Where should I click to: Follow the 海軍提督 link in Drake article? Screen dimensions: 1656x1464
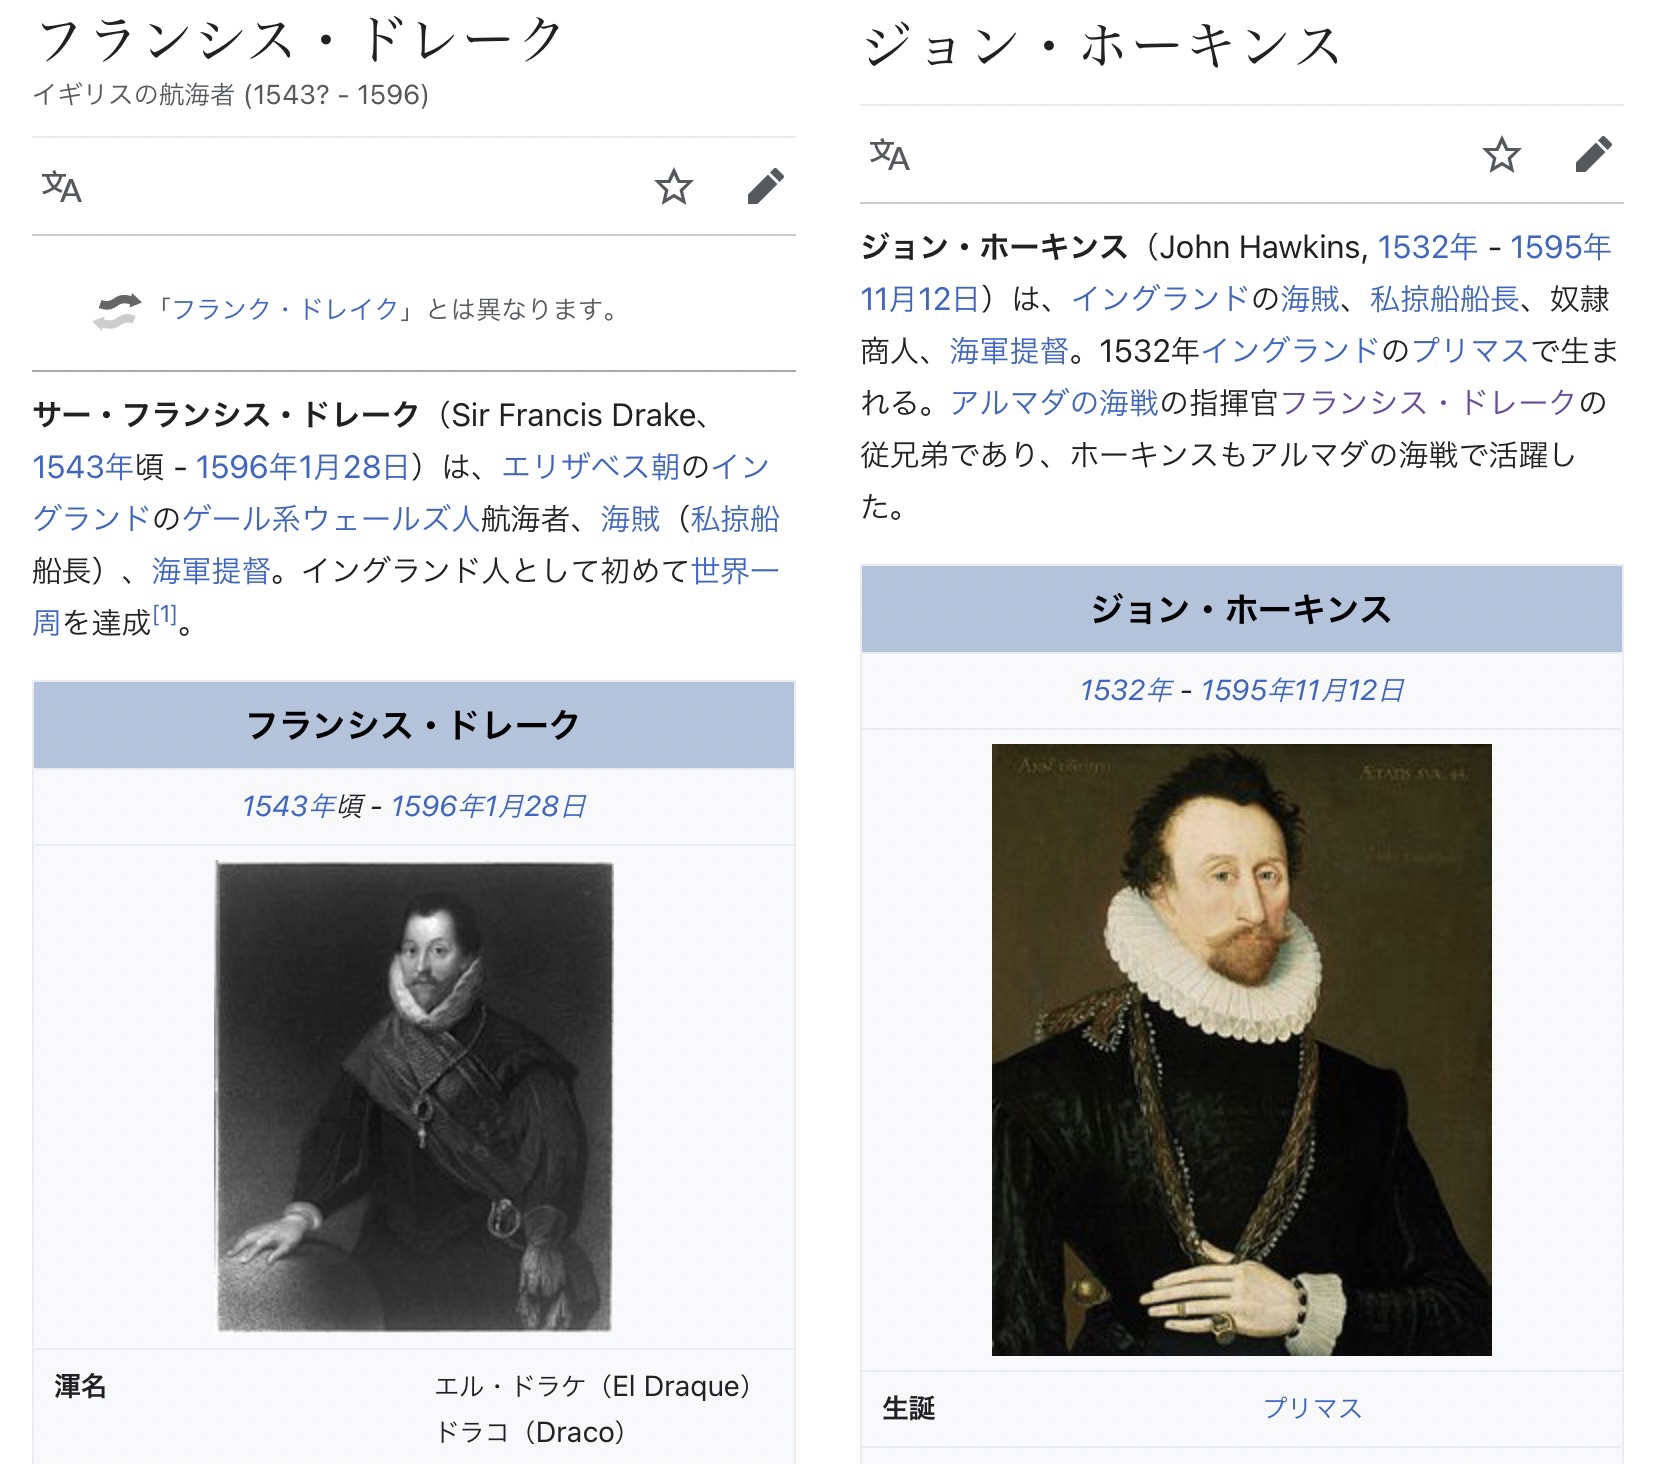coord(211,570)
